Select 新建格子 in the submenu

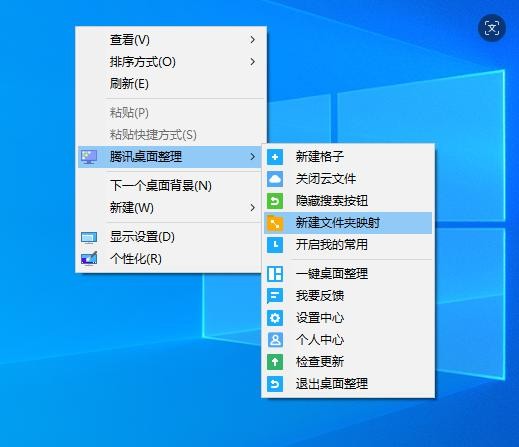pos(348,157)
